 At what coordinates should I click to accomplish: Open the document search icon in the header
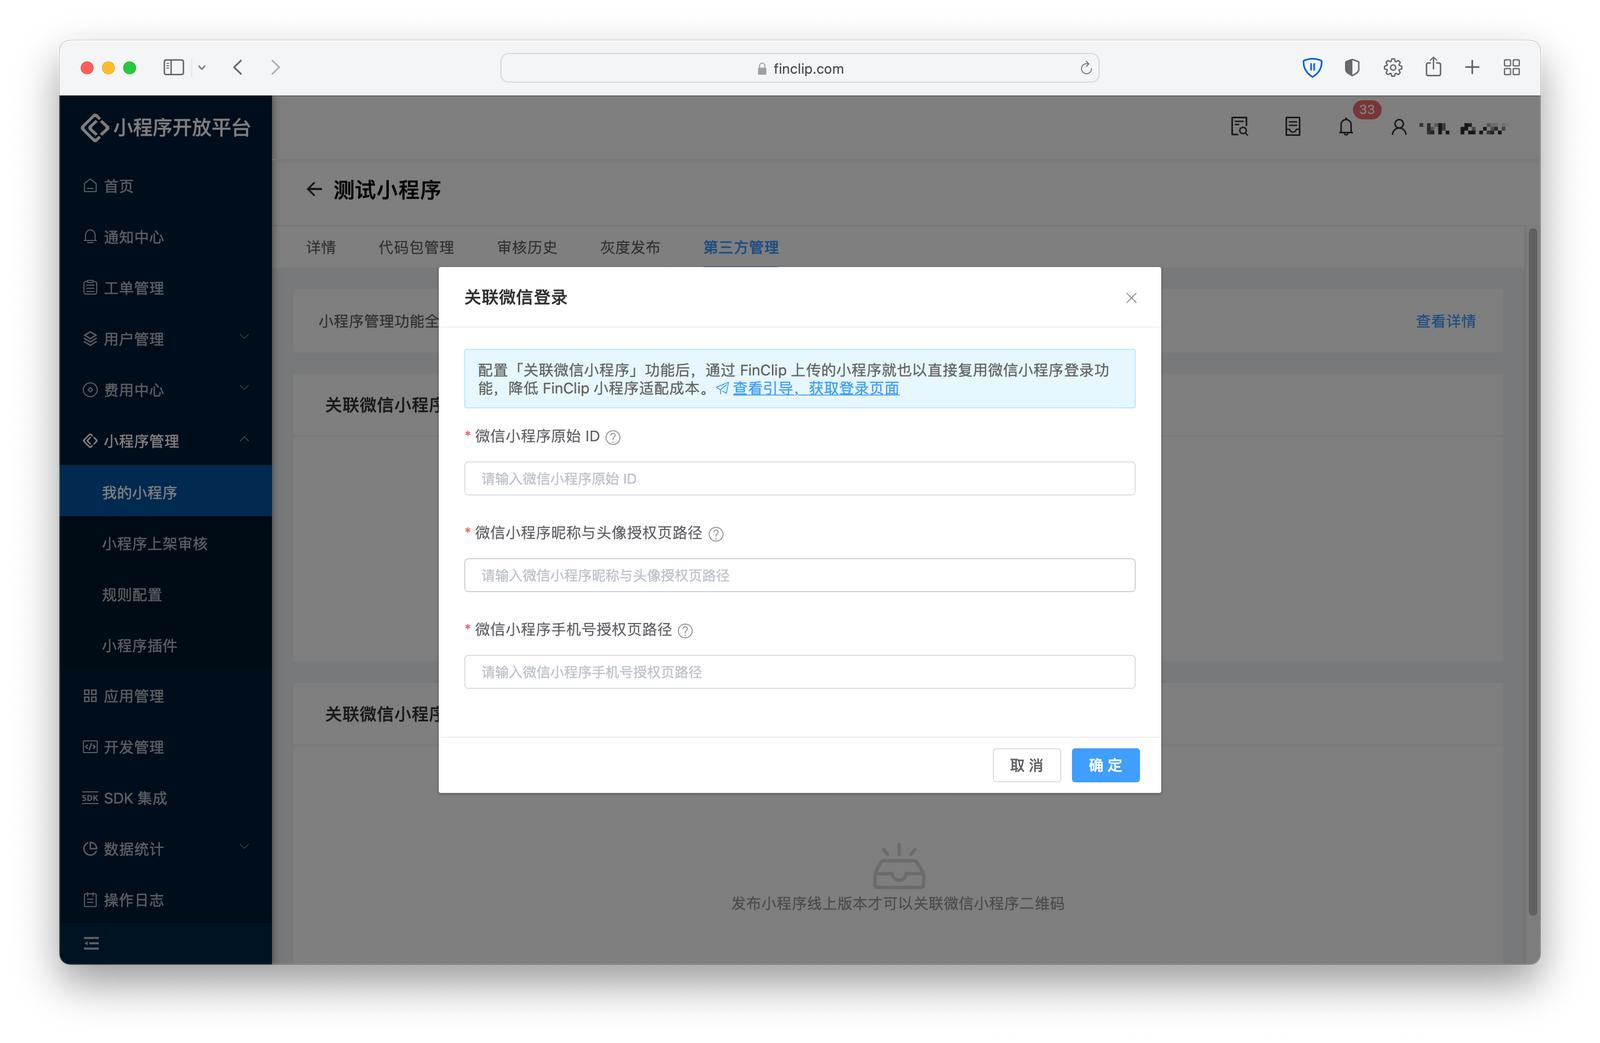click(x=1238, y=127)
